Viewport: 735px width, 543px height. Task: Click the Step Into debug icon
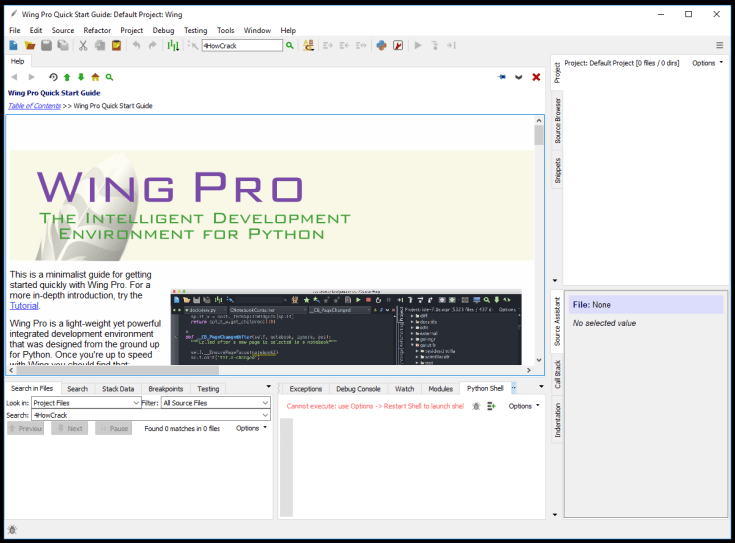click(435, 45)
